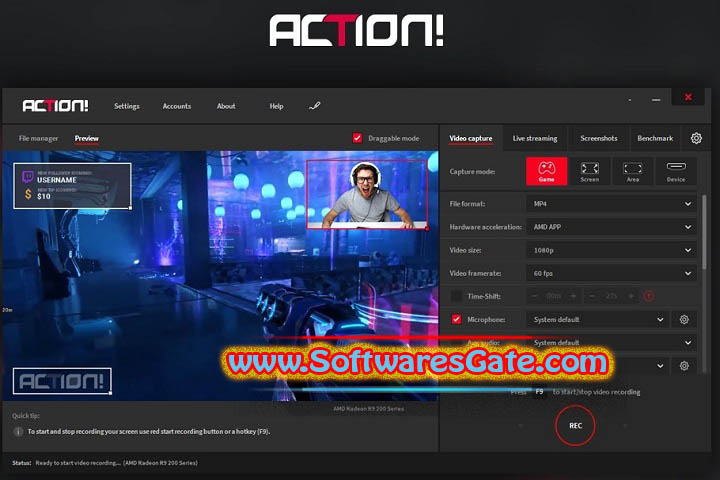Increase second Time-Shift value with plus
Image resolution: width=720 pixels, height=480 pixels.
(x=631, y=297)
